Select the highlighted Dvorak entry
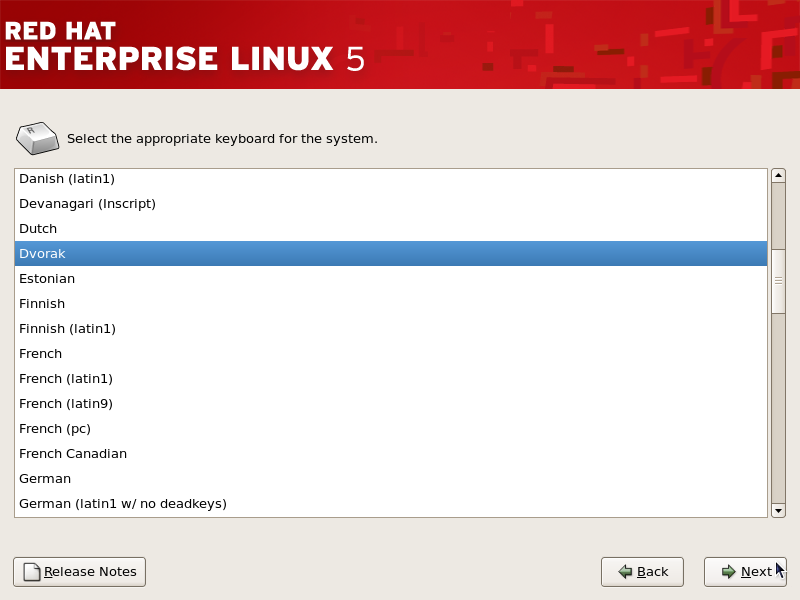The height and width of the screenshot is (600, 800). click(x=391, y=254)
